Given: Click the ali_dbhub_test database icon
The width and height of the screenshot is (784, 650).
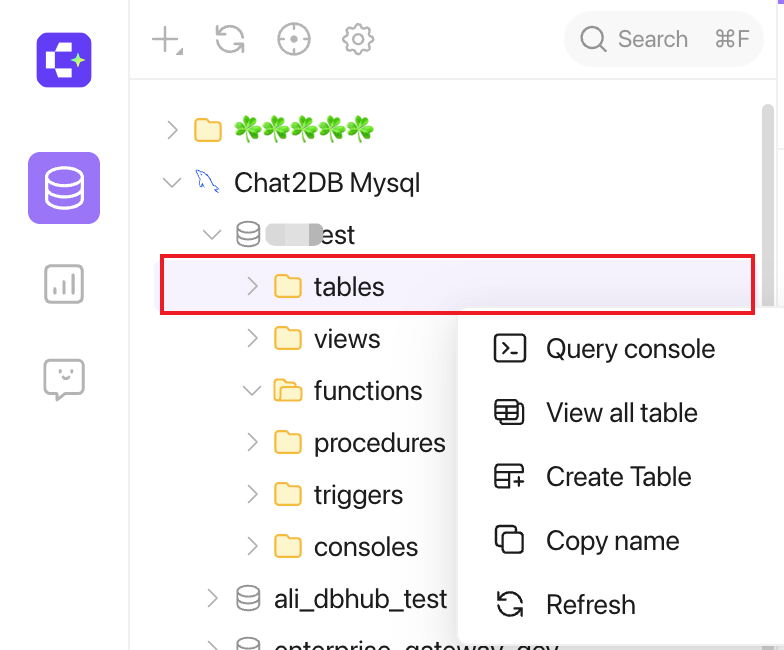Looking at the screenshot, I should pos(248,598).
